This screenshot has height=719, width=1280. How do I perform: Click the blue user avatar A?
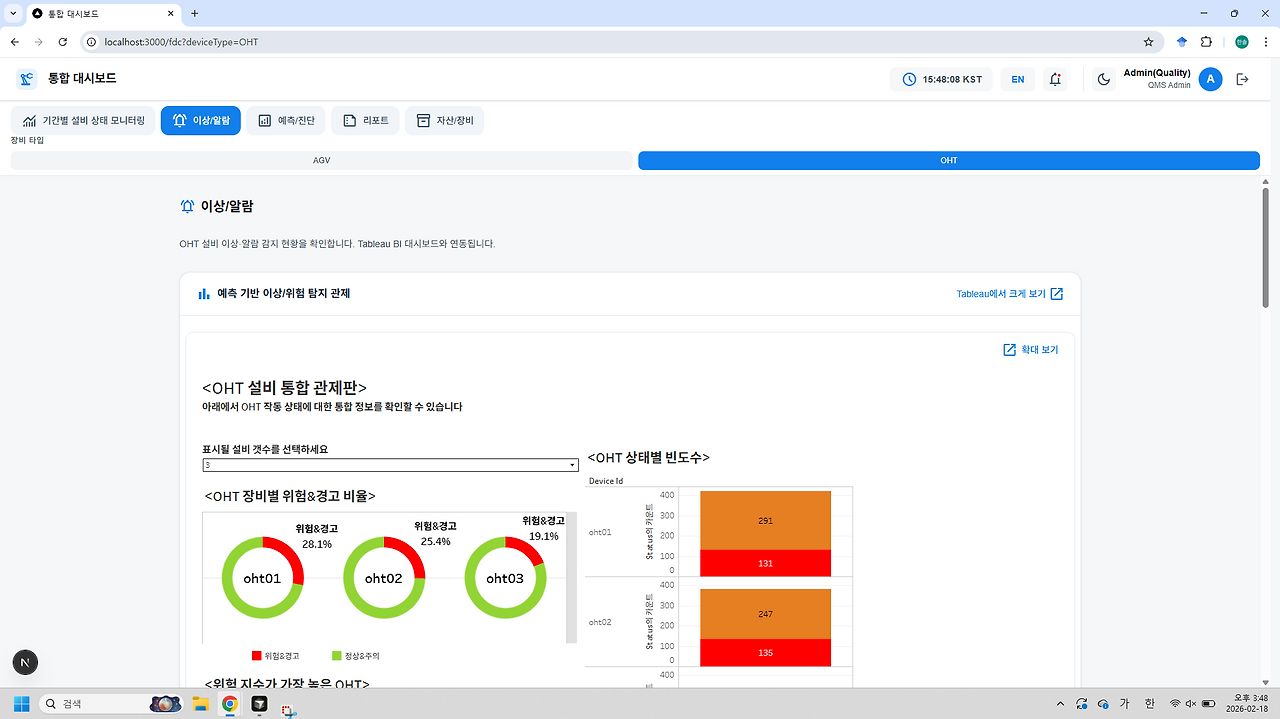[x=1210, y=79]
